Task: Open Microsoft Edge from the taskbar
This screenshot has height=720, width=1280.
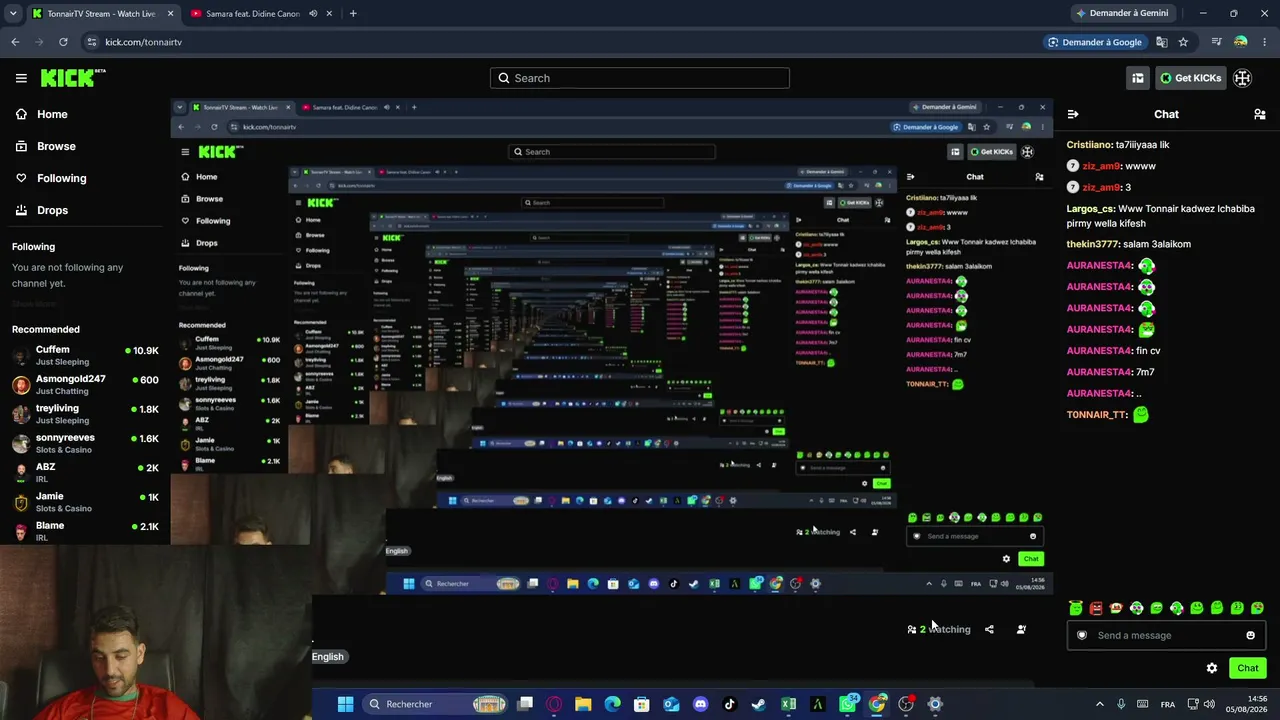Action: [x=612, y=704]
